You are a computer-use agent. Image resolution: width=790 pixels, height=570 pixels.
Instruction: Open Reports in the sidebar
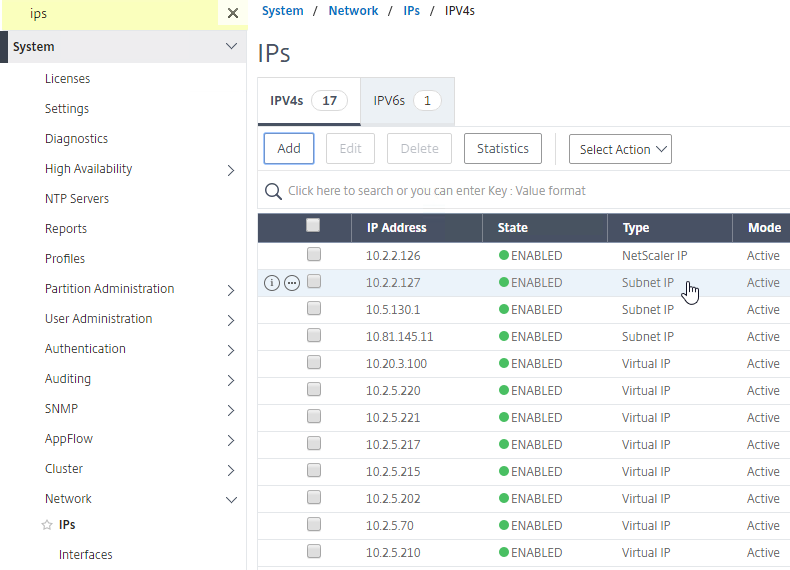[x=66, y=229]
